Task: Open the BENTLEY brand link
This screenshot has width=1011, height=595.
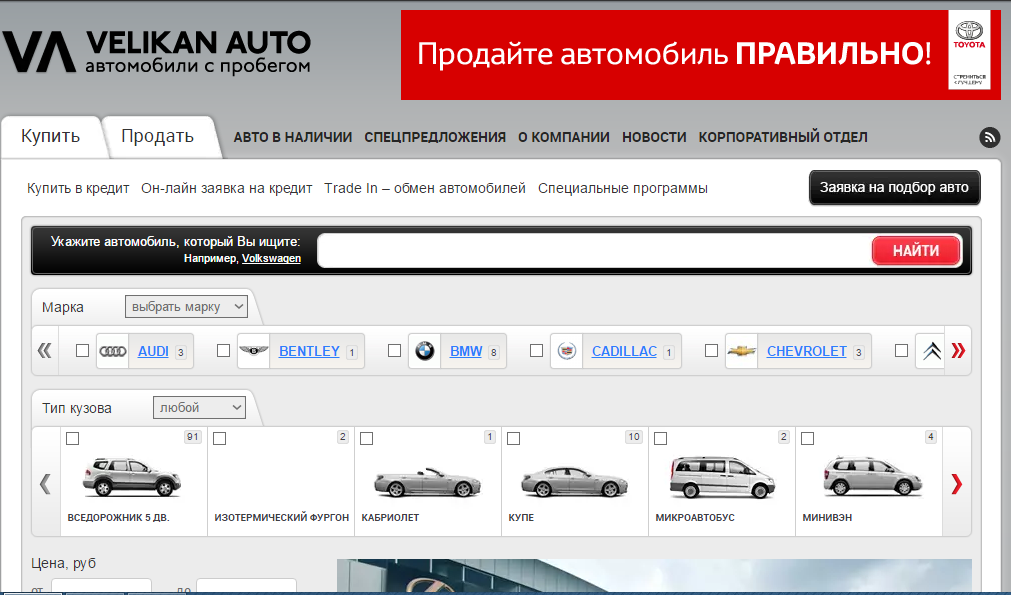Action: tap(309, 351)
